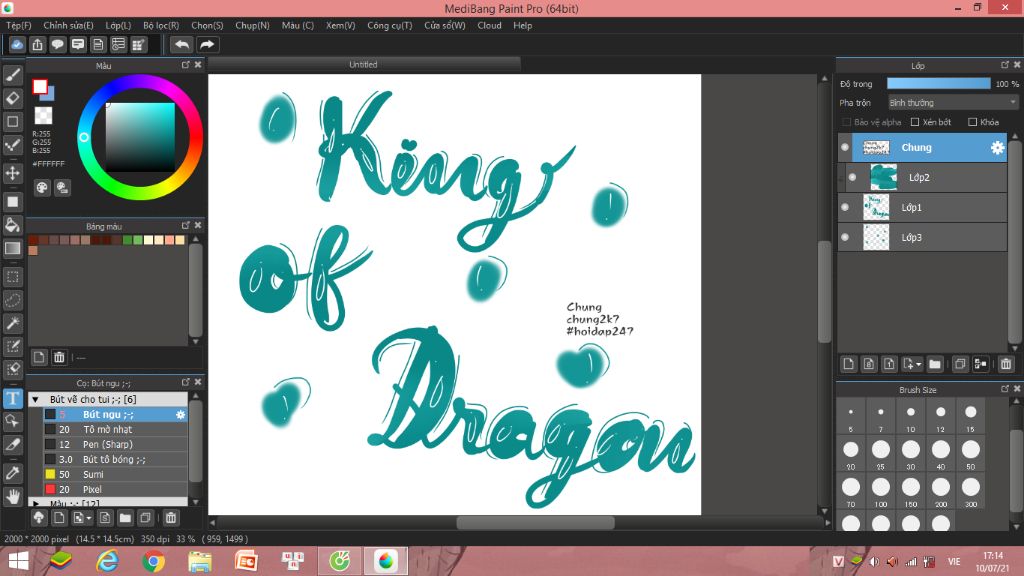The image size is (1024, 576).
Task: Click the Undo arrow
Action: click(182, 44)
